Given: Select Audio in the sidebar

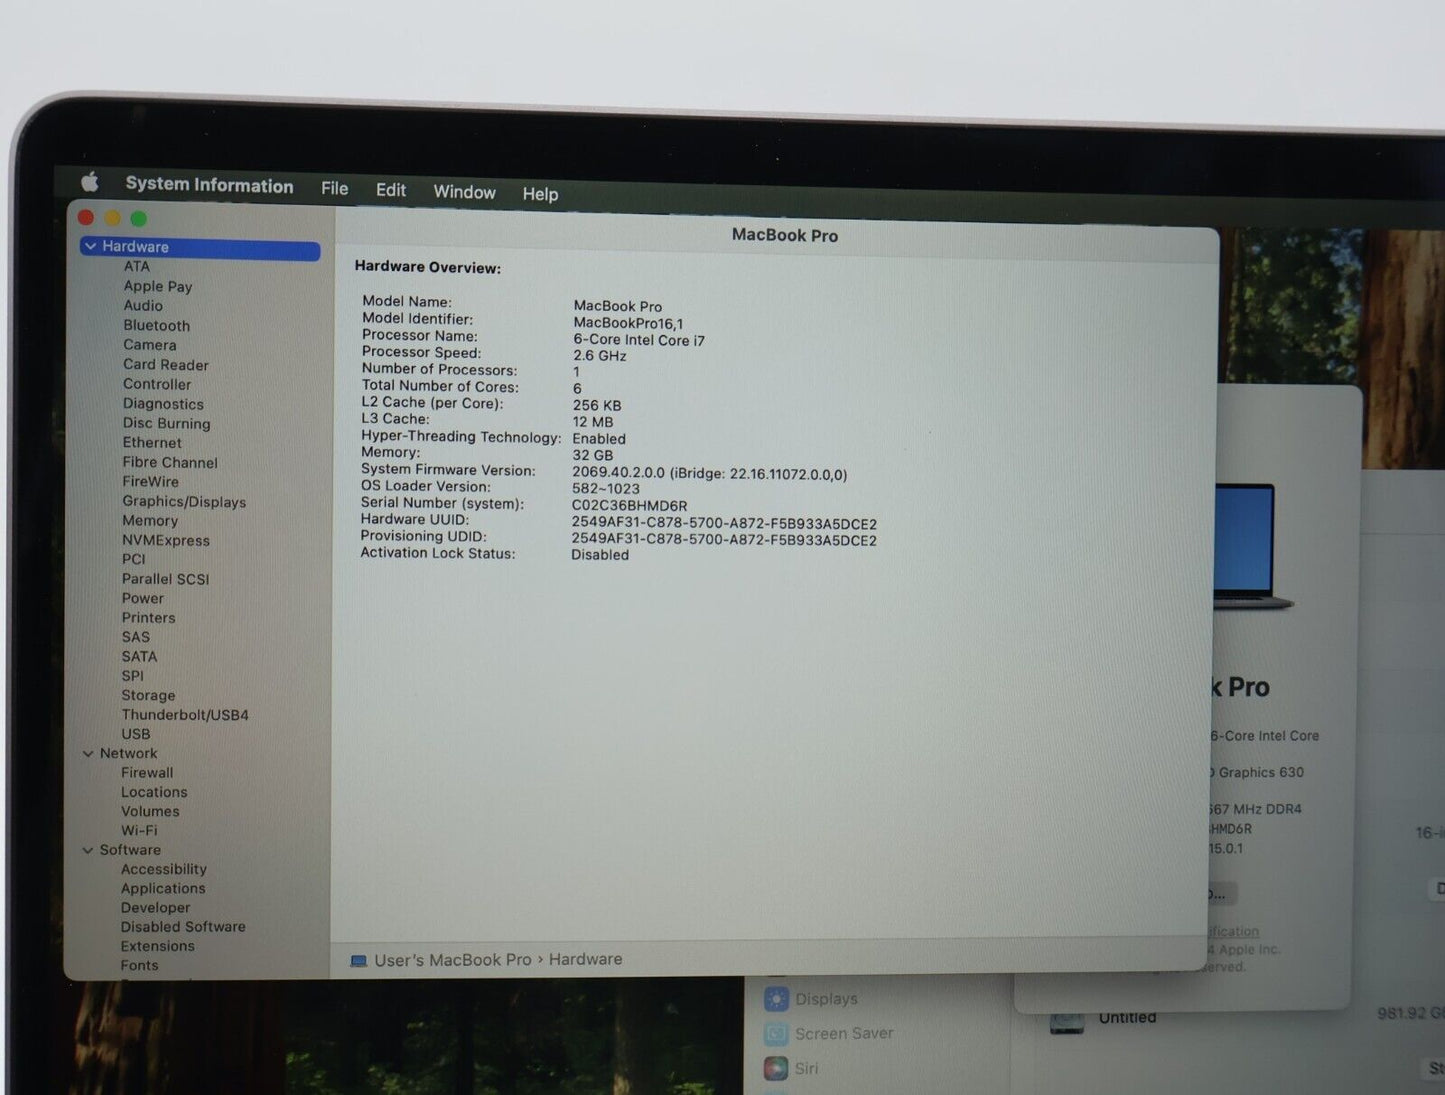Looking at the screenshot, I should click(x=143, y=305).
